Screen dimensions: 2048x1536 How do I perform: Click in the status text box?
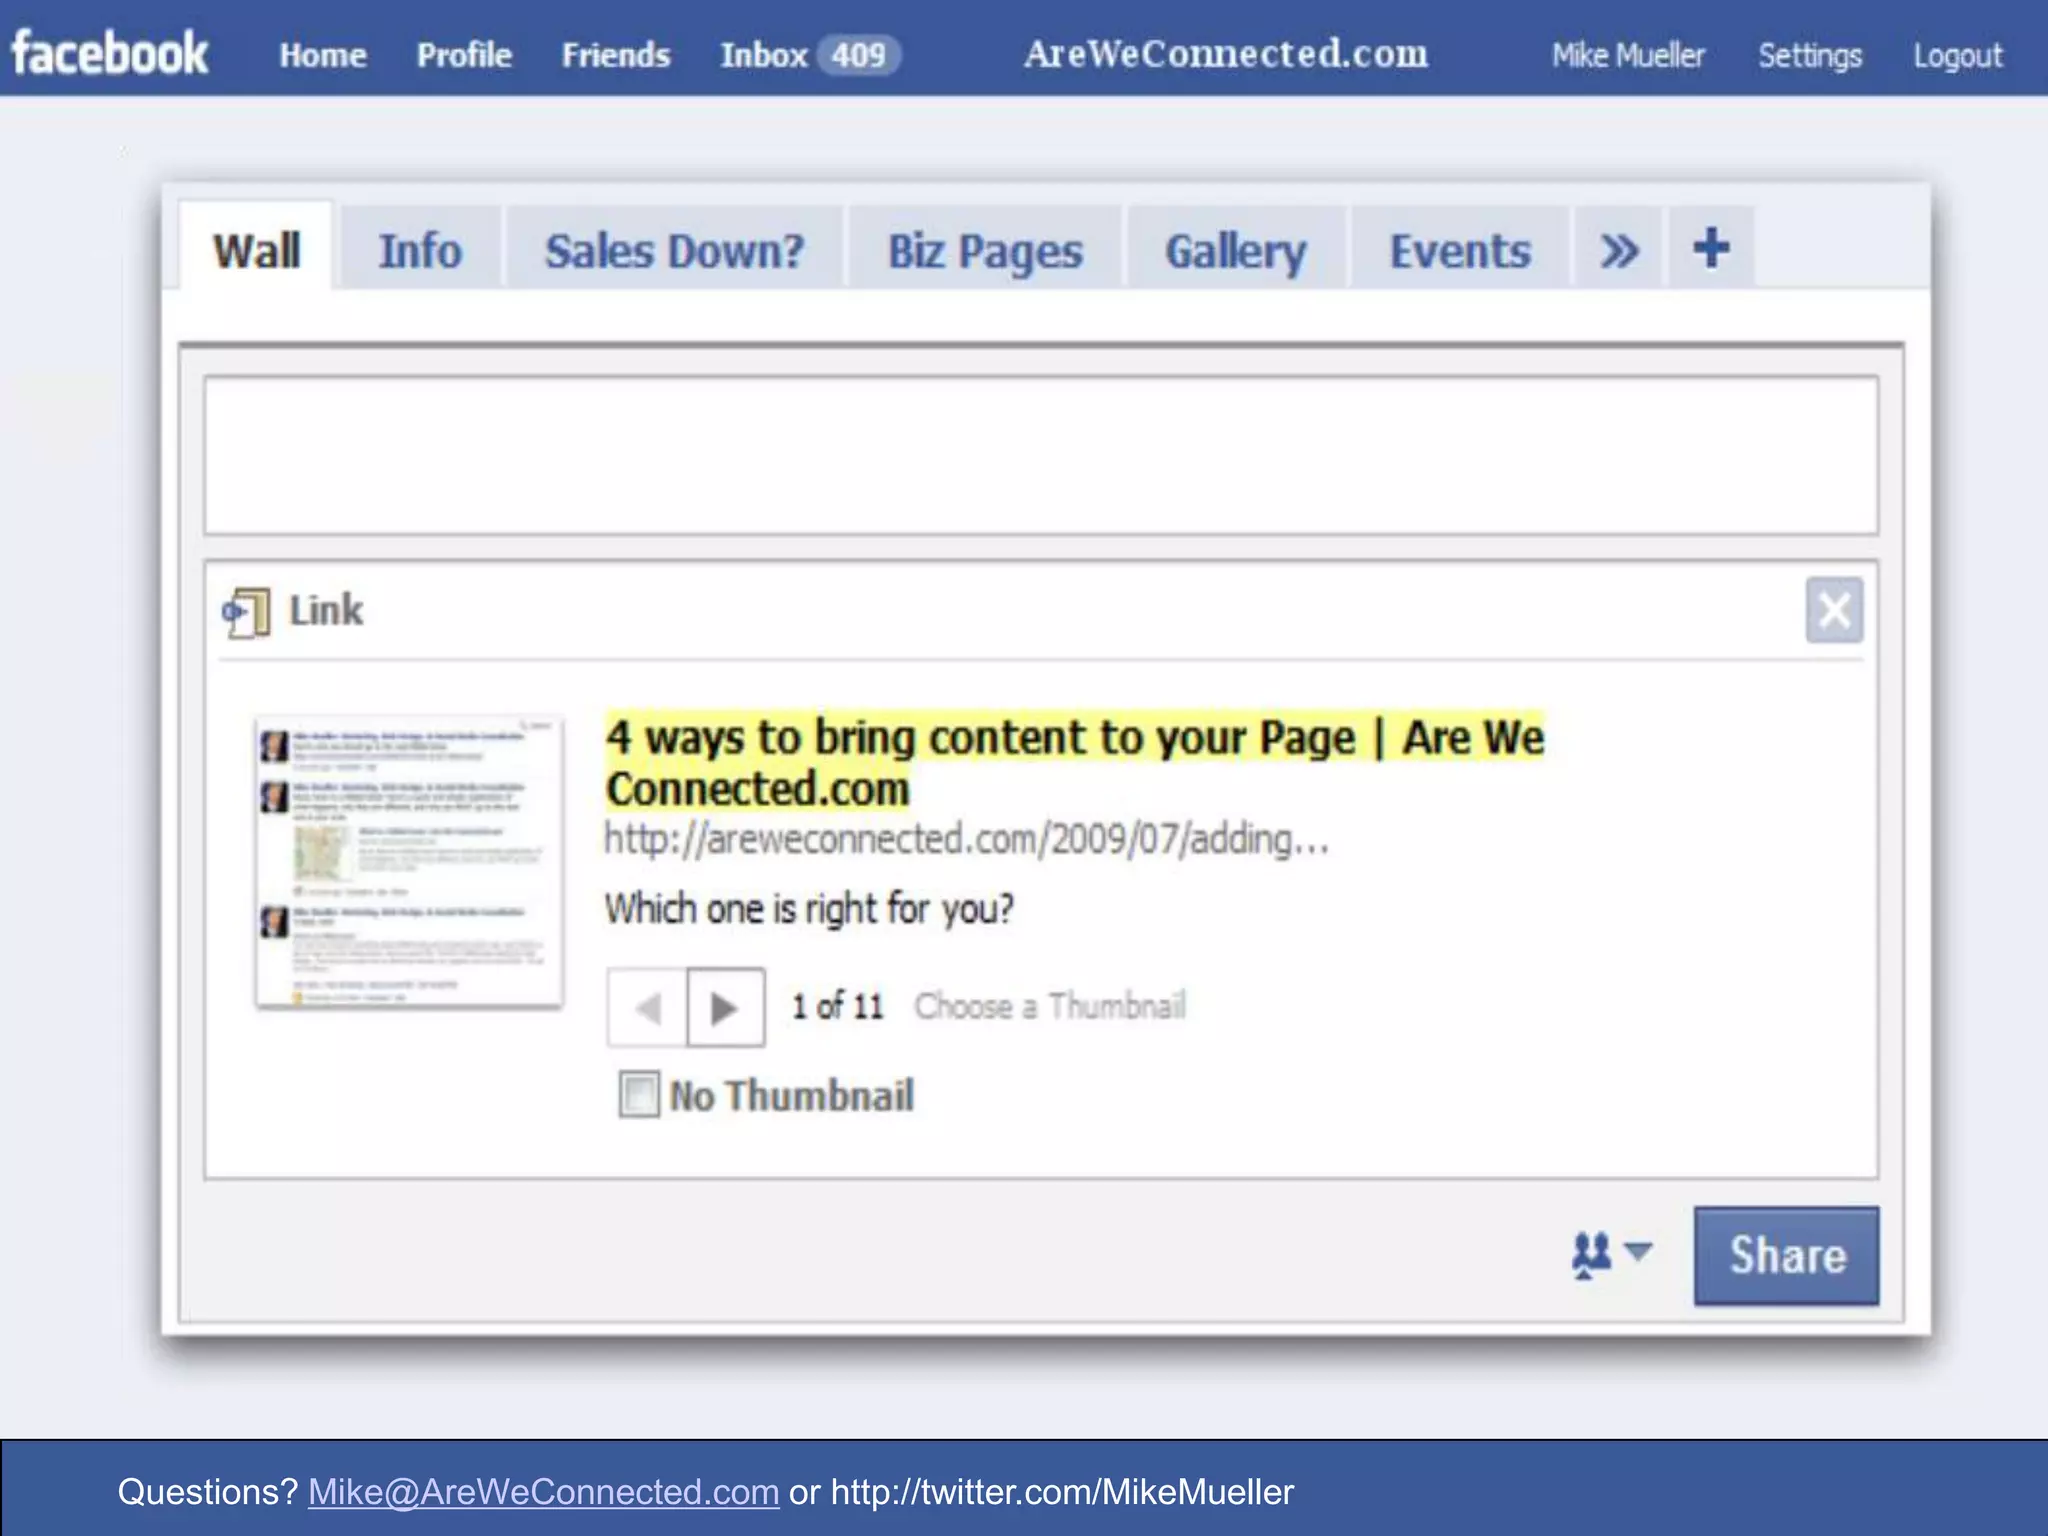(x=1040, y=455)
